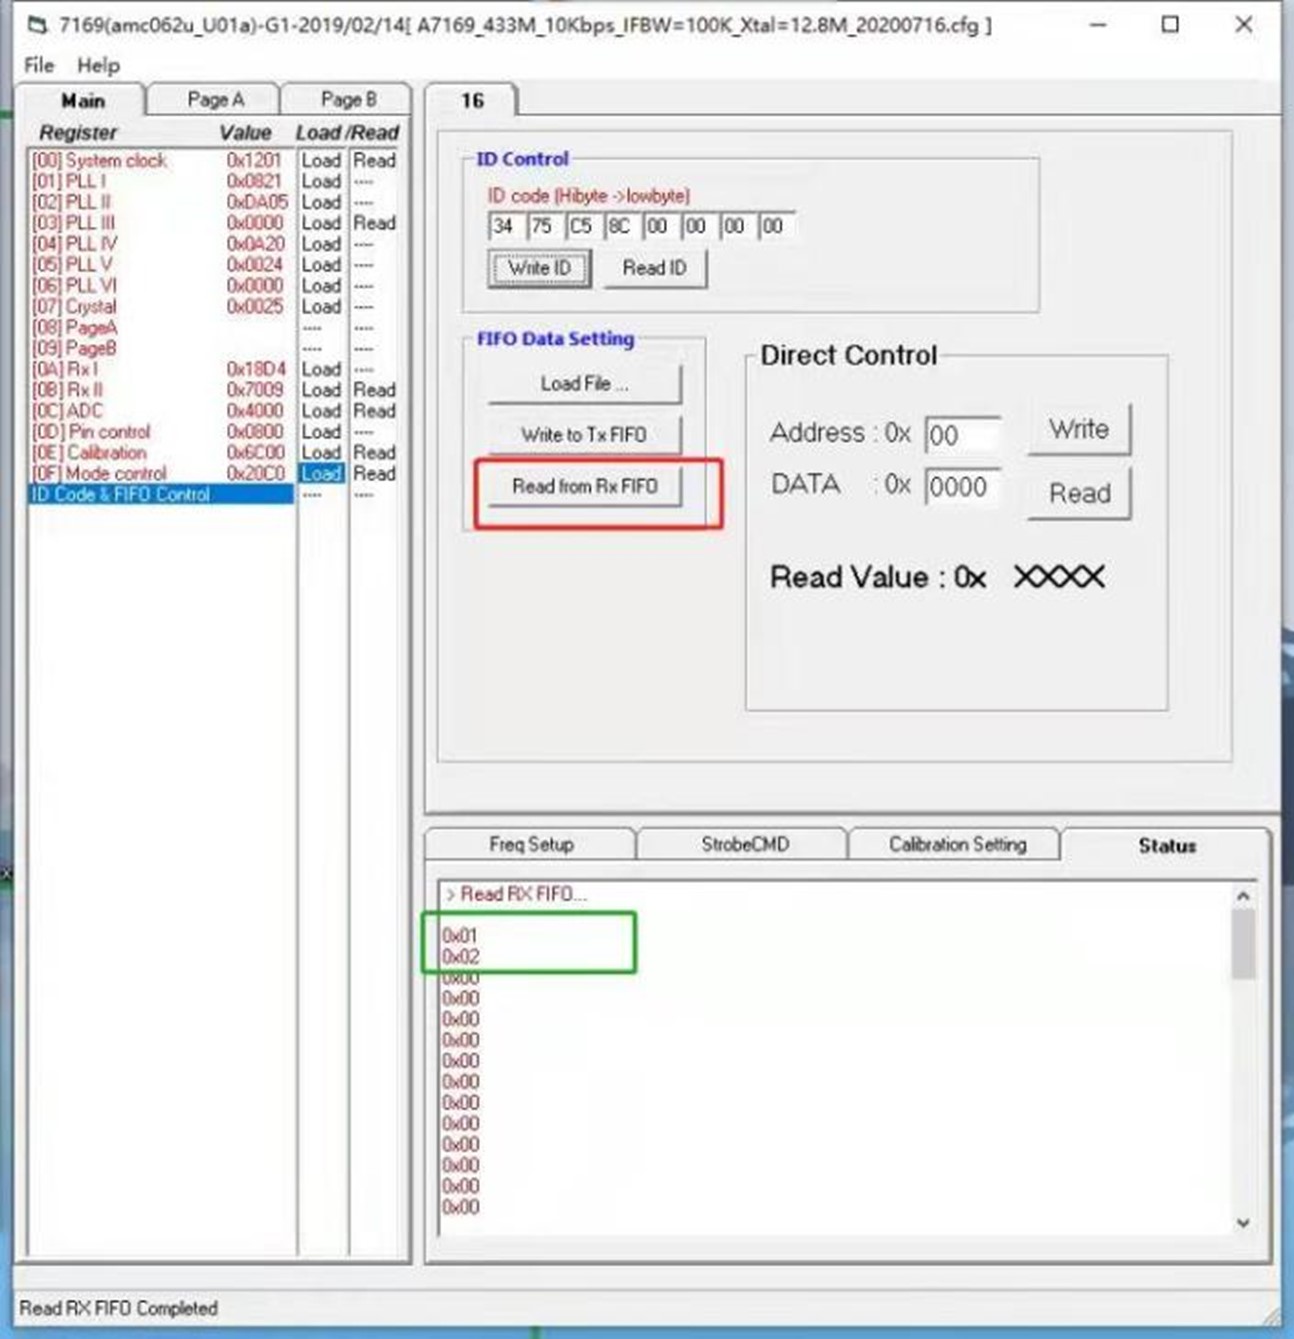Click Write to Tx FIFO button

(584, 435)
